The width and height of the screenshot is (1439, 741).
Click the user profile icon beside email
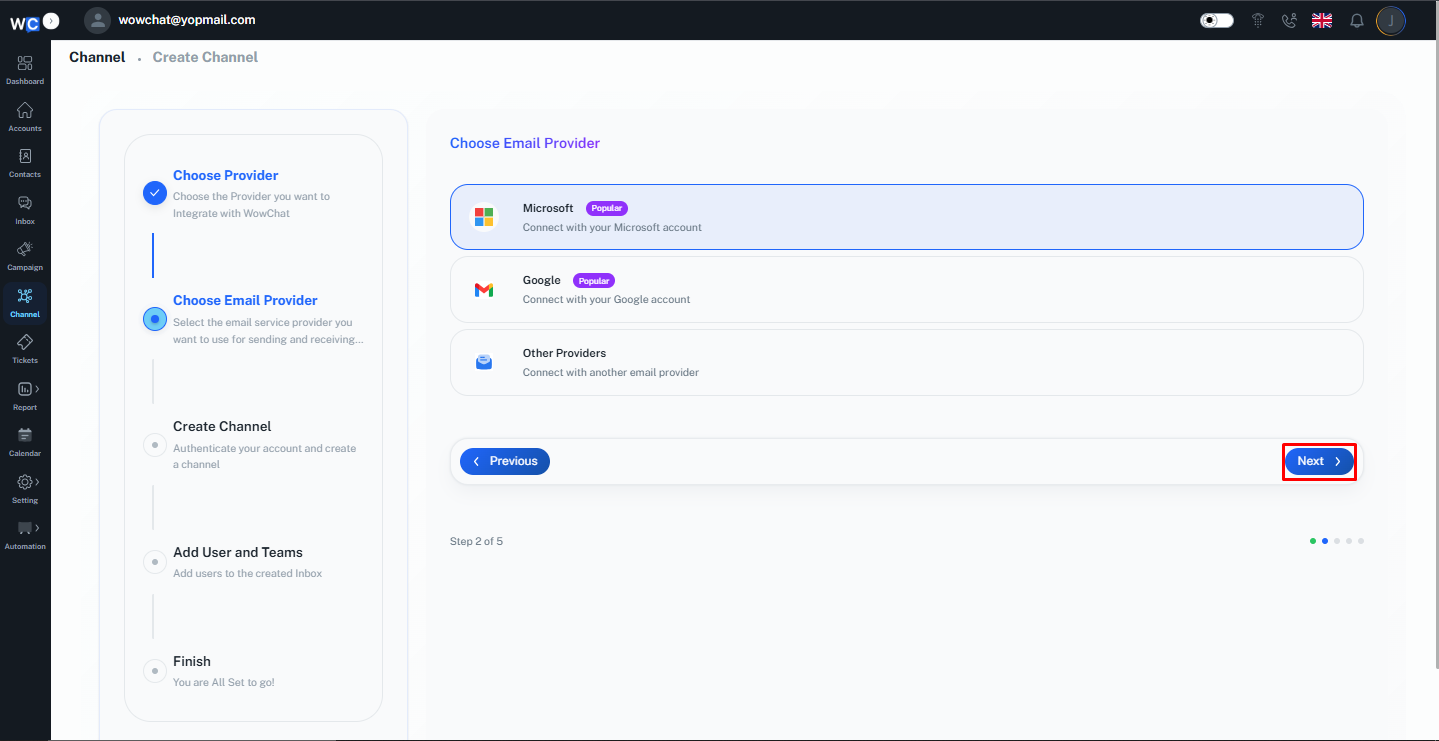tap(97, 20)
